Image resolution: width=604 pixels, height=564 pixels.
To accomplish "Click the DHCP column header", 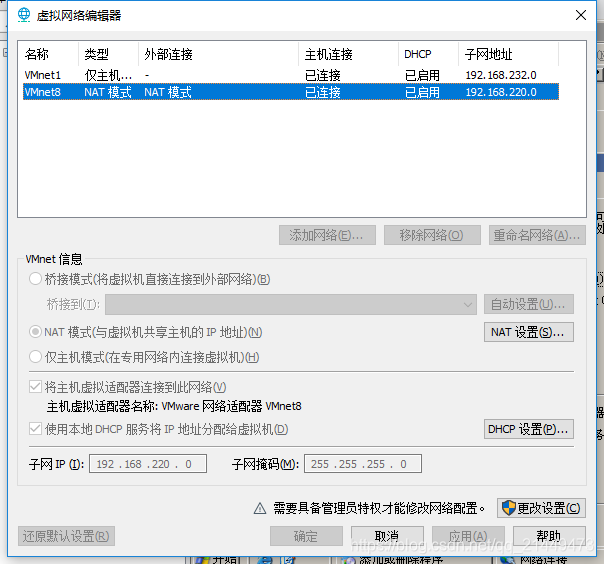I will click(x=428, y=54).
